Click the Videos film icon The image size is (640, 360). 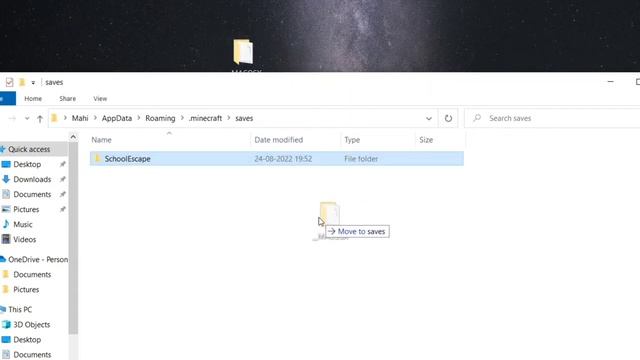point(6,239)
